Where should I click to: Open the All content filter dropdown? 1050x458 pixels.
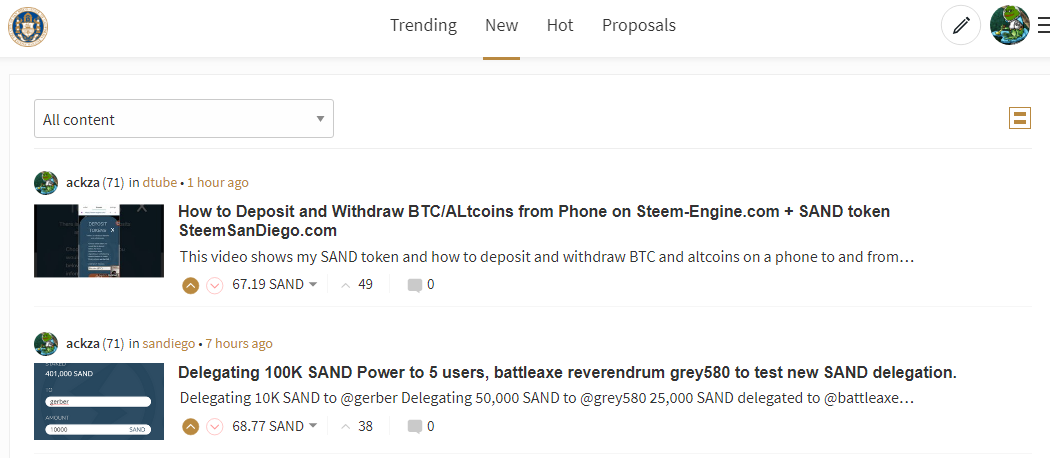[x=184, y=119]
